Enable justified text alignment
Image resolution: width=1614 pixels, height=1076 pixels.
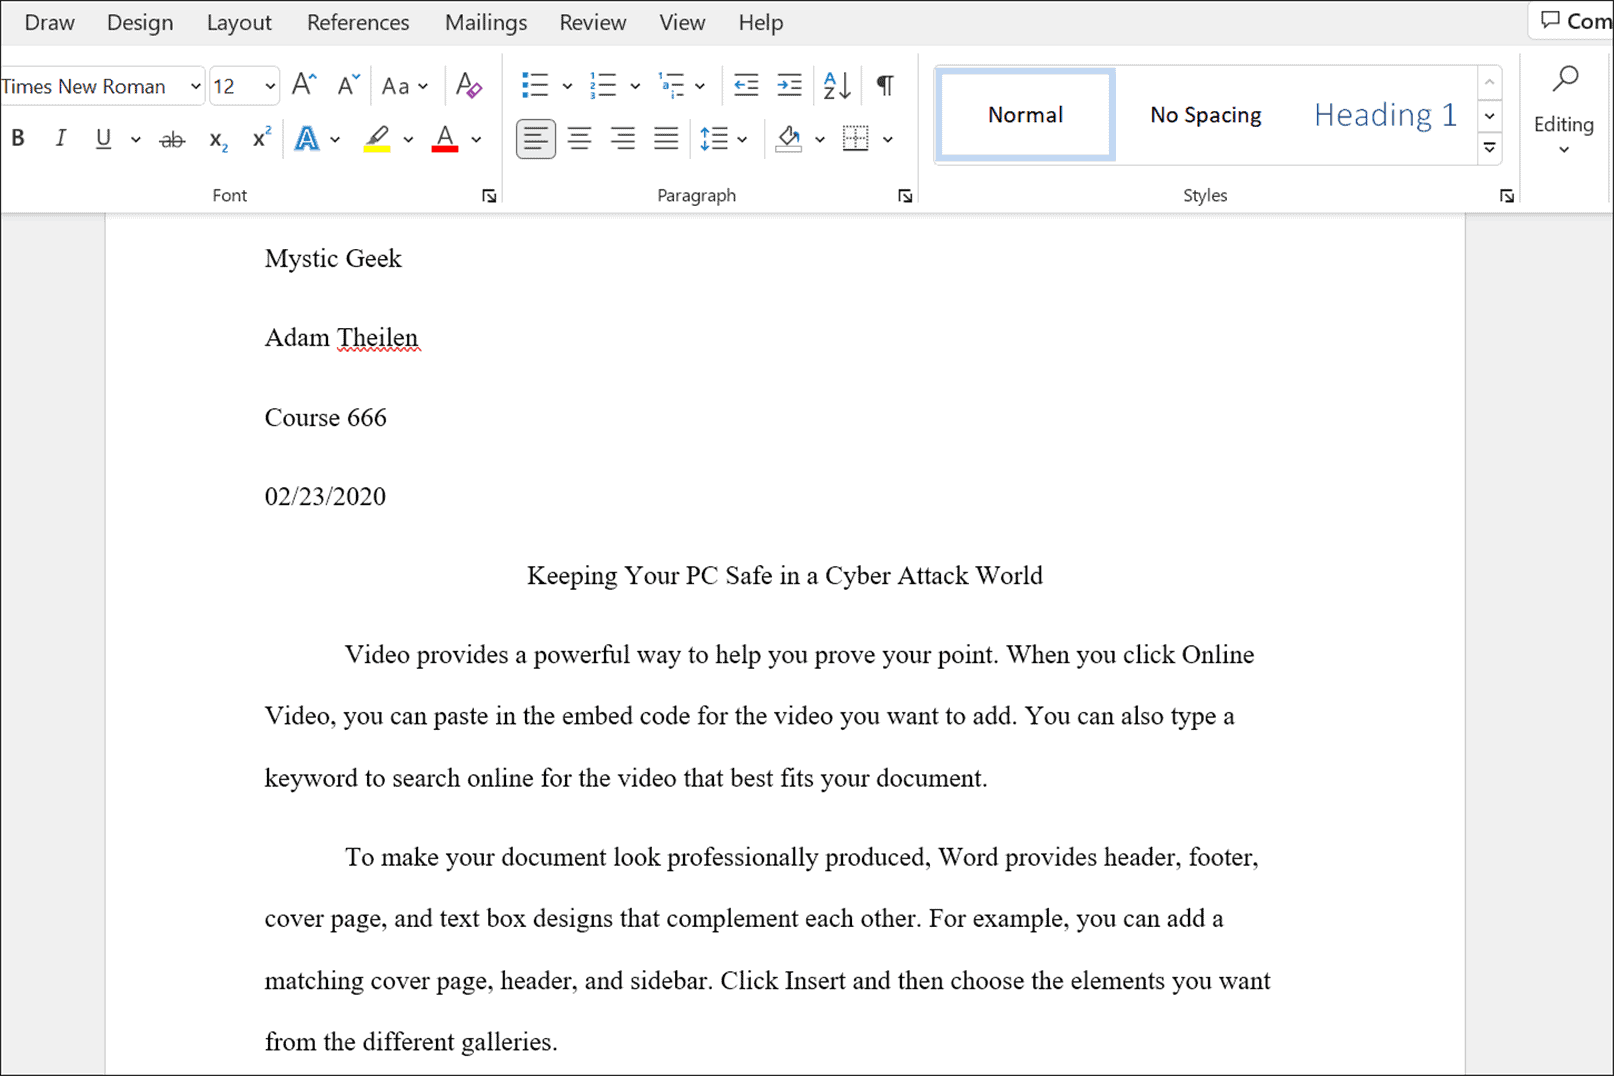click(x=666, y=138)
